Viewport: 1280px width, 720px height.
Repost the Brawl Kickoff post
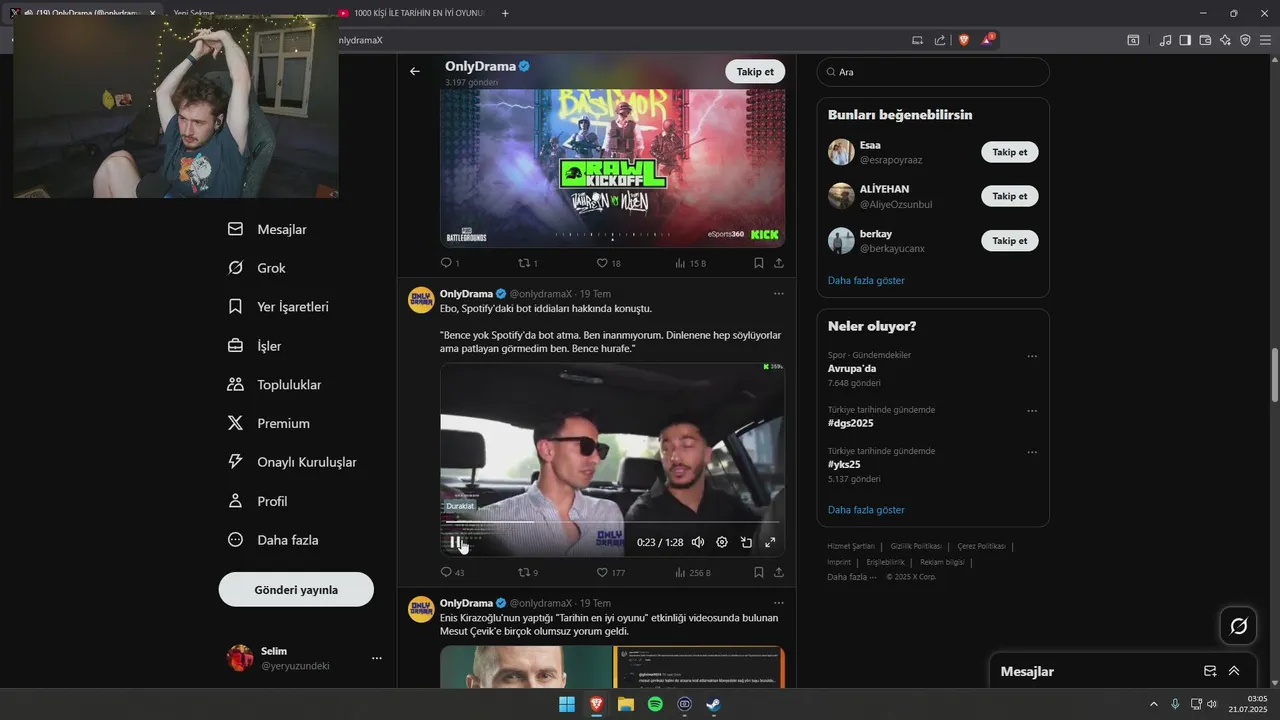pos(527,263)
